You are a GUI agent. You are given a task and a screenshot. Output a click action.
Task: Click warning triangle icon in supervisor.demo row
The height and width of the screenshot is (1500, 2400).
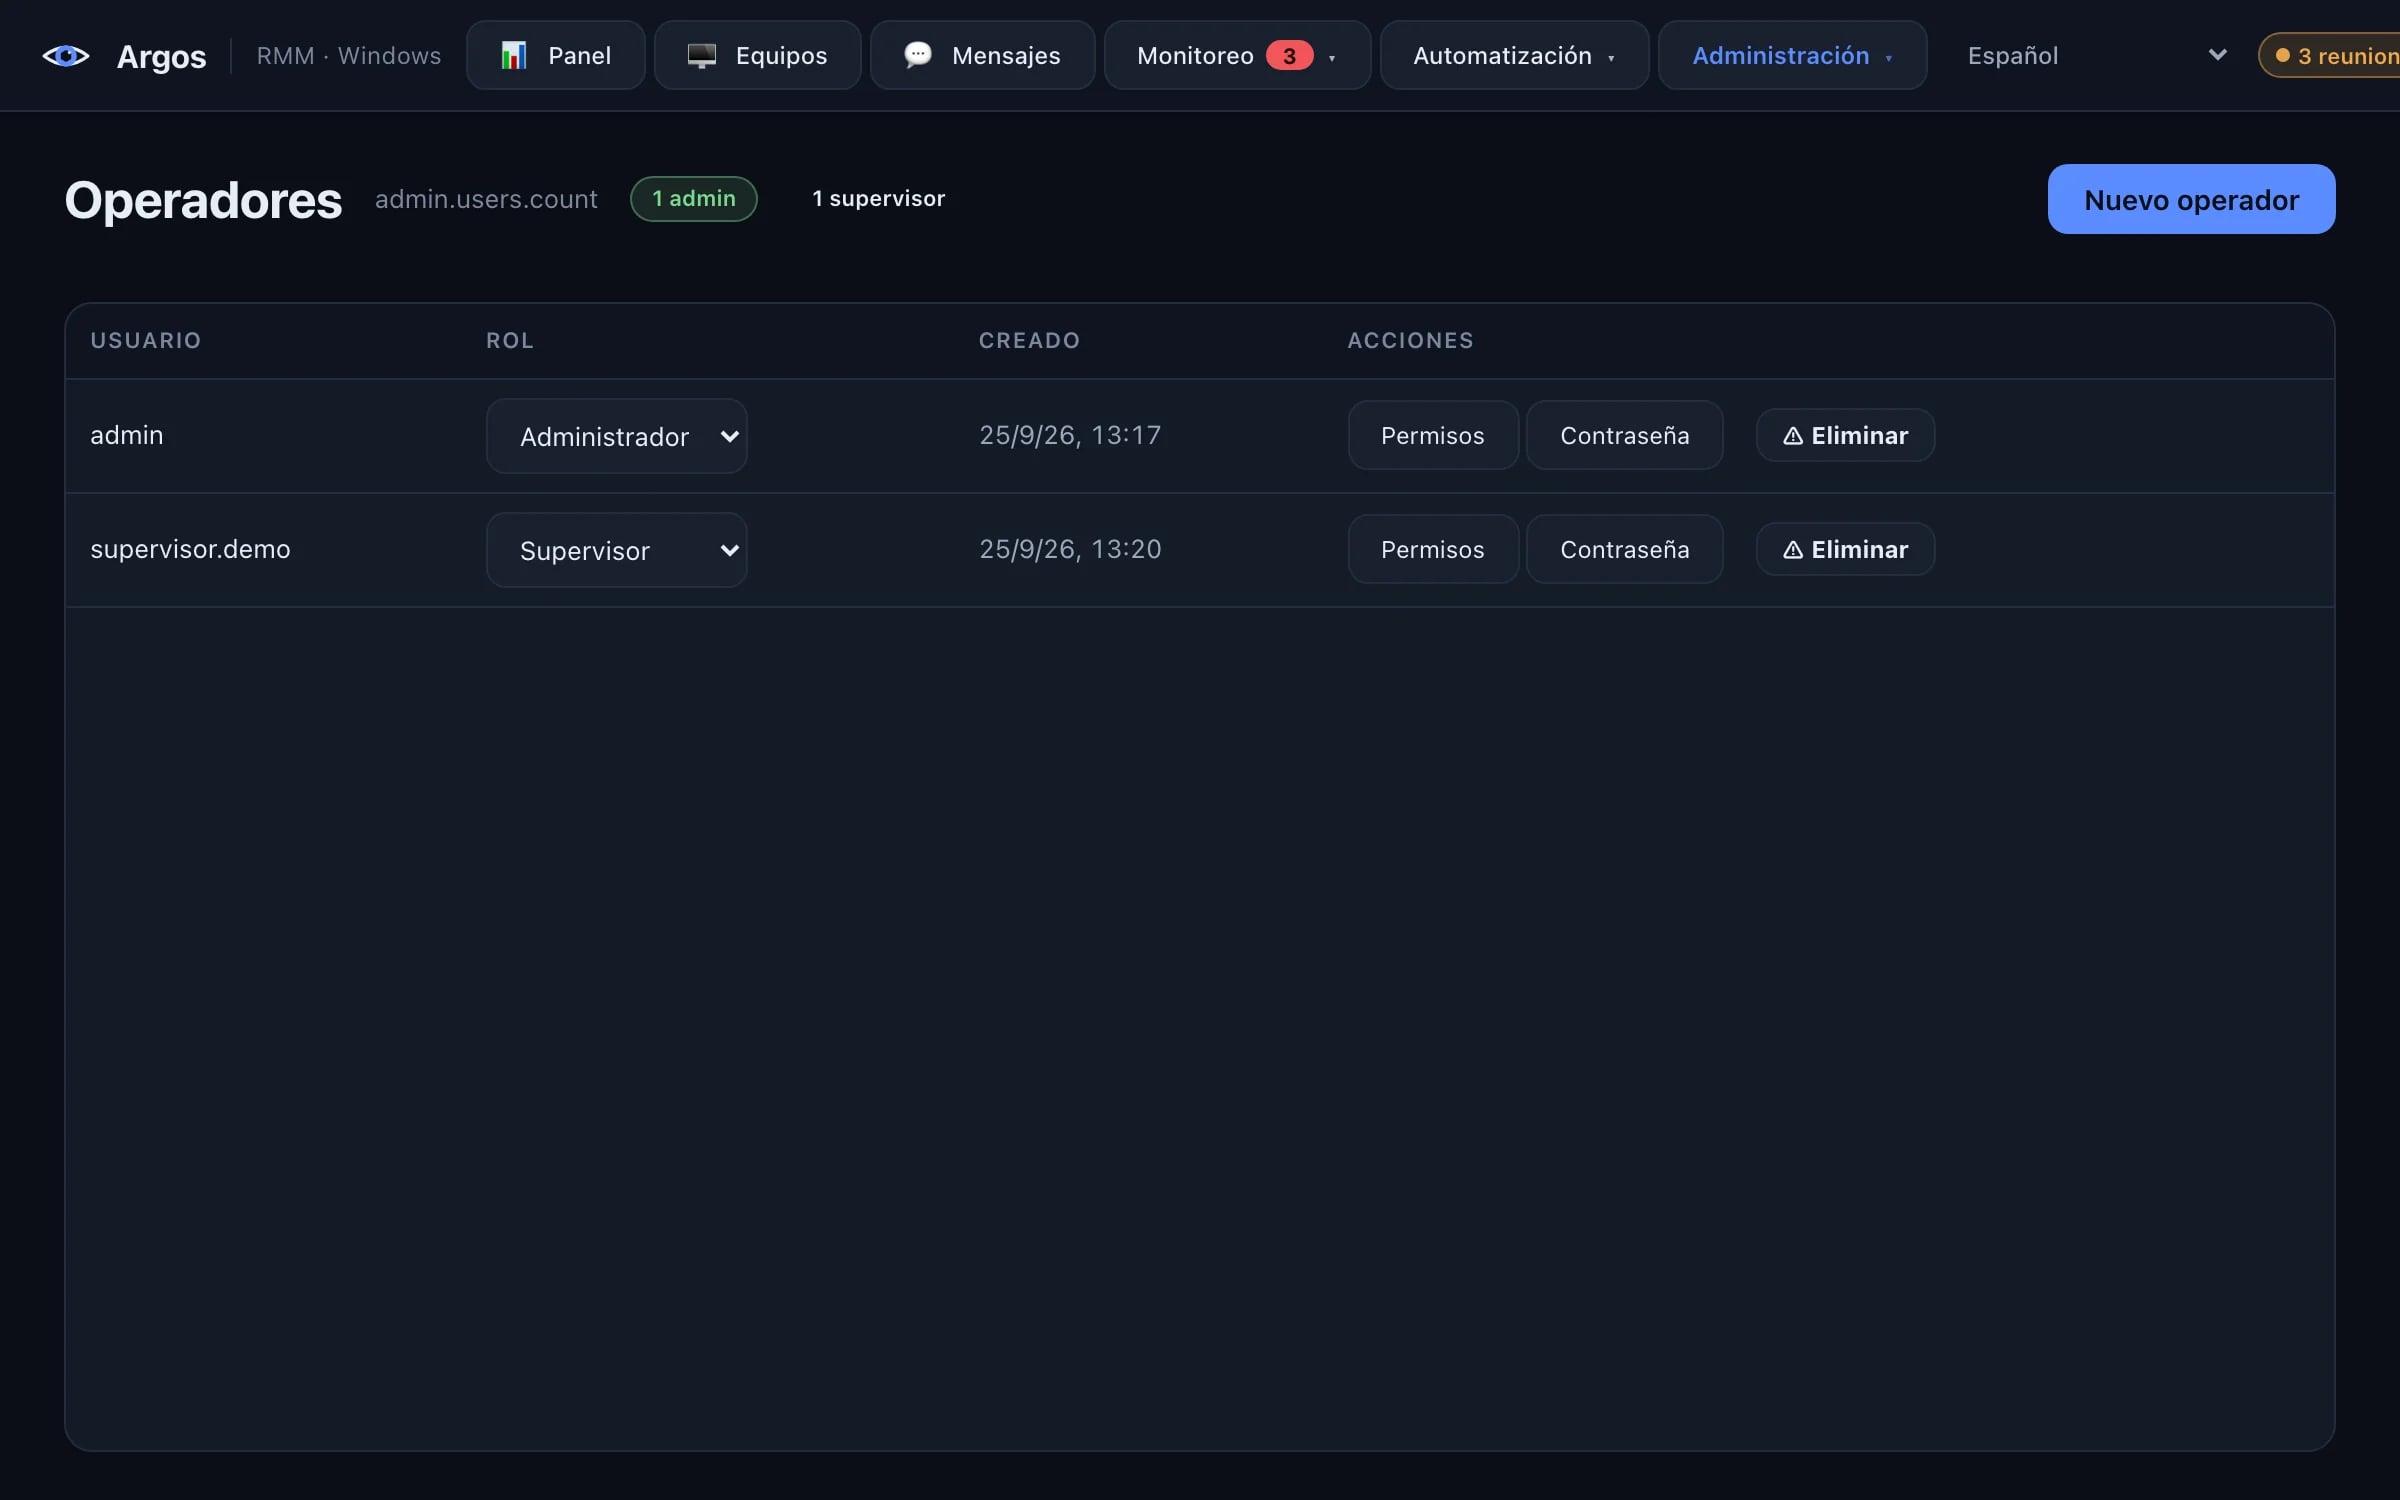1793,550
